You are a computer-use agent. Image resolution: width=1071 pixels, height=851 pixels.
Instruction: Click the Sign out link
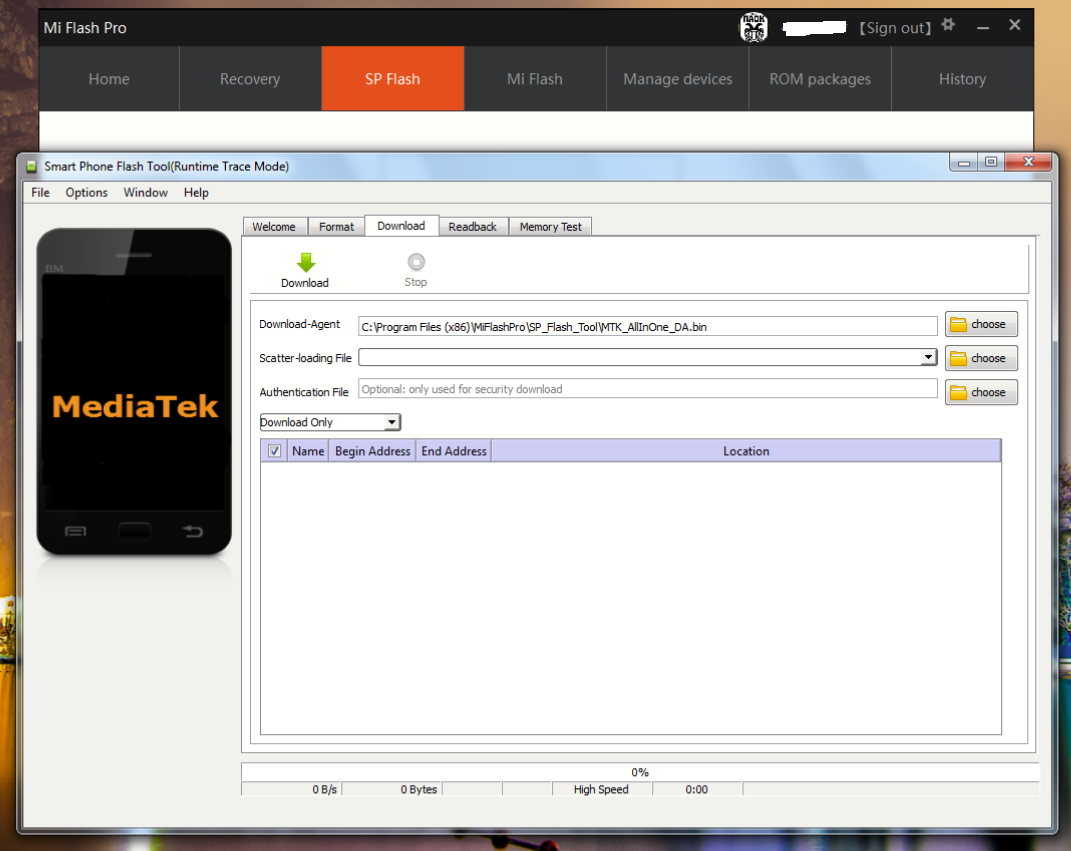coord(895,28)
